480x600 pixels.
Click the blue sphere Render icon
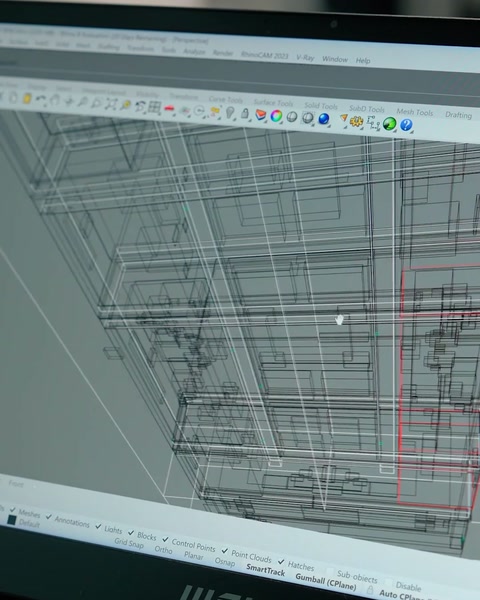324,119
